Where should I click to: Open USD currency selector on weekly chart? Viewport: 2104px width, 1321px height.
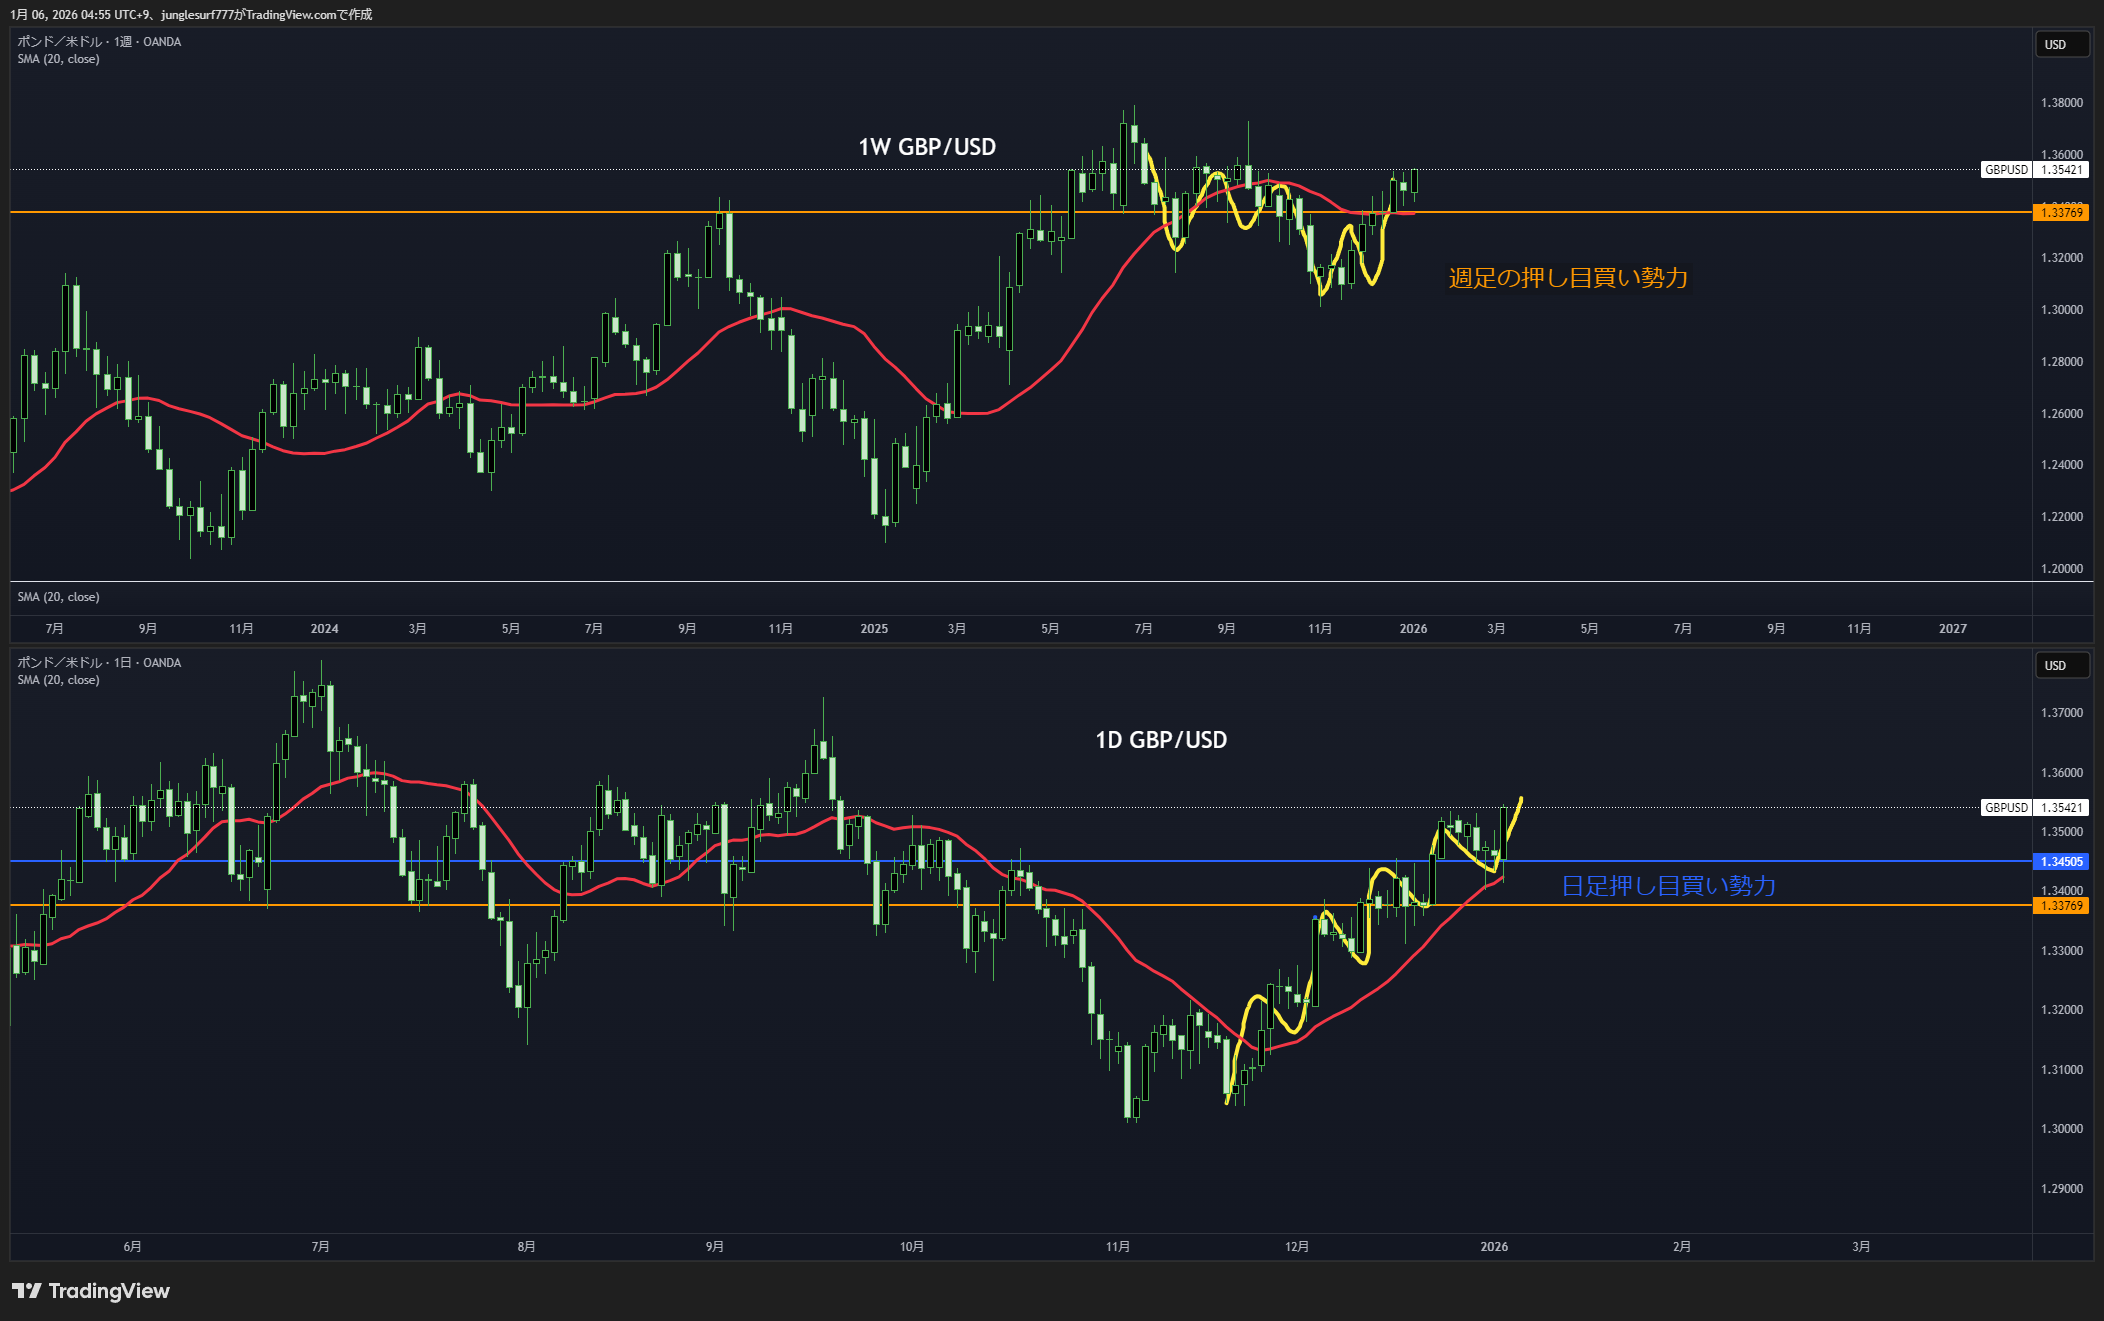coord(2061,45)
